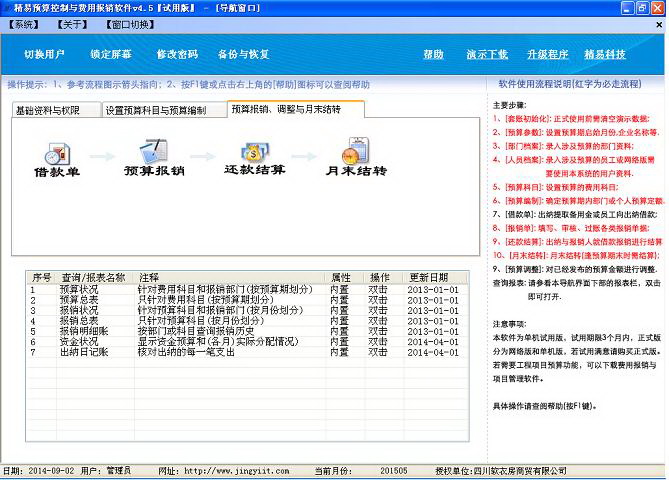
Task: Select the 出纳日记账 report row
Action: (x=81, y=352)
